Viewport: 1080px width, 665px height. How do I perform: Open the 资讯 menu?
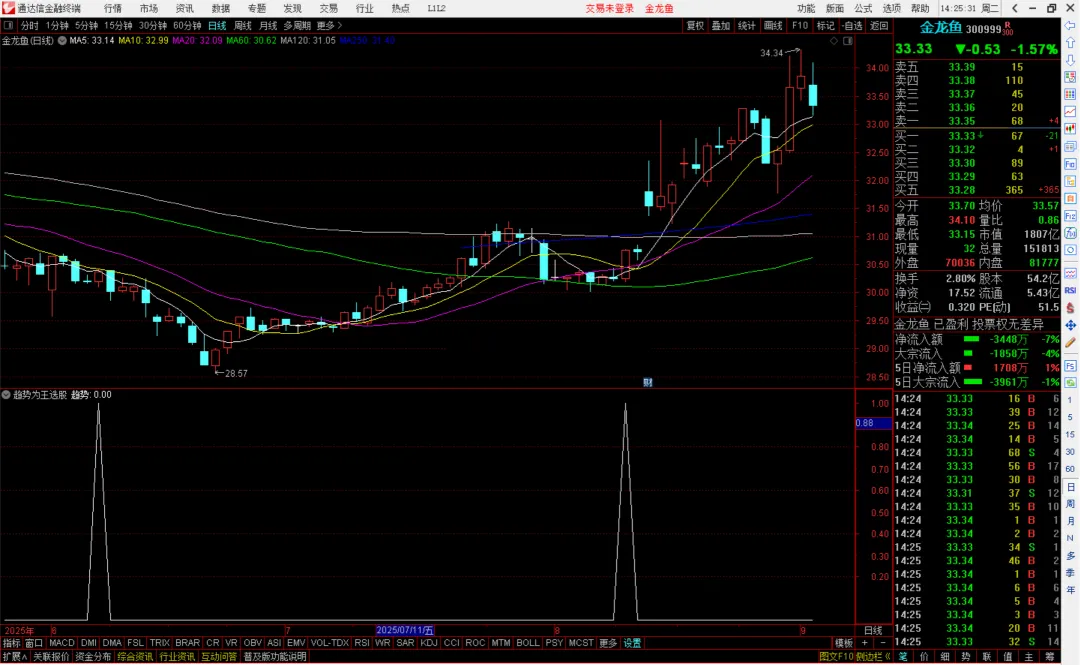[x=184, y=8]
